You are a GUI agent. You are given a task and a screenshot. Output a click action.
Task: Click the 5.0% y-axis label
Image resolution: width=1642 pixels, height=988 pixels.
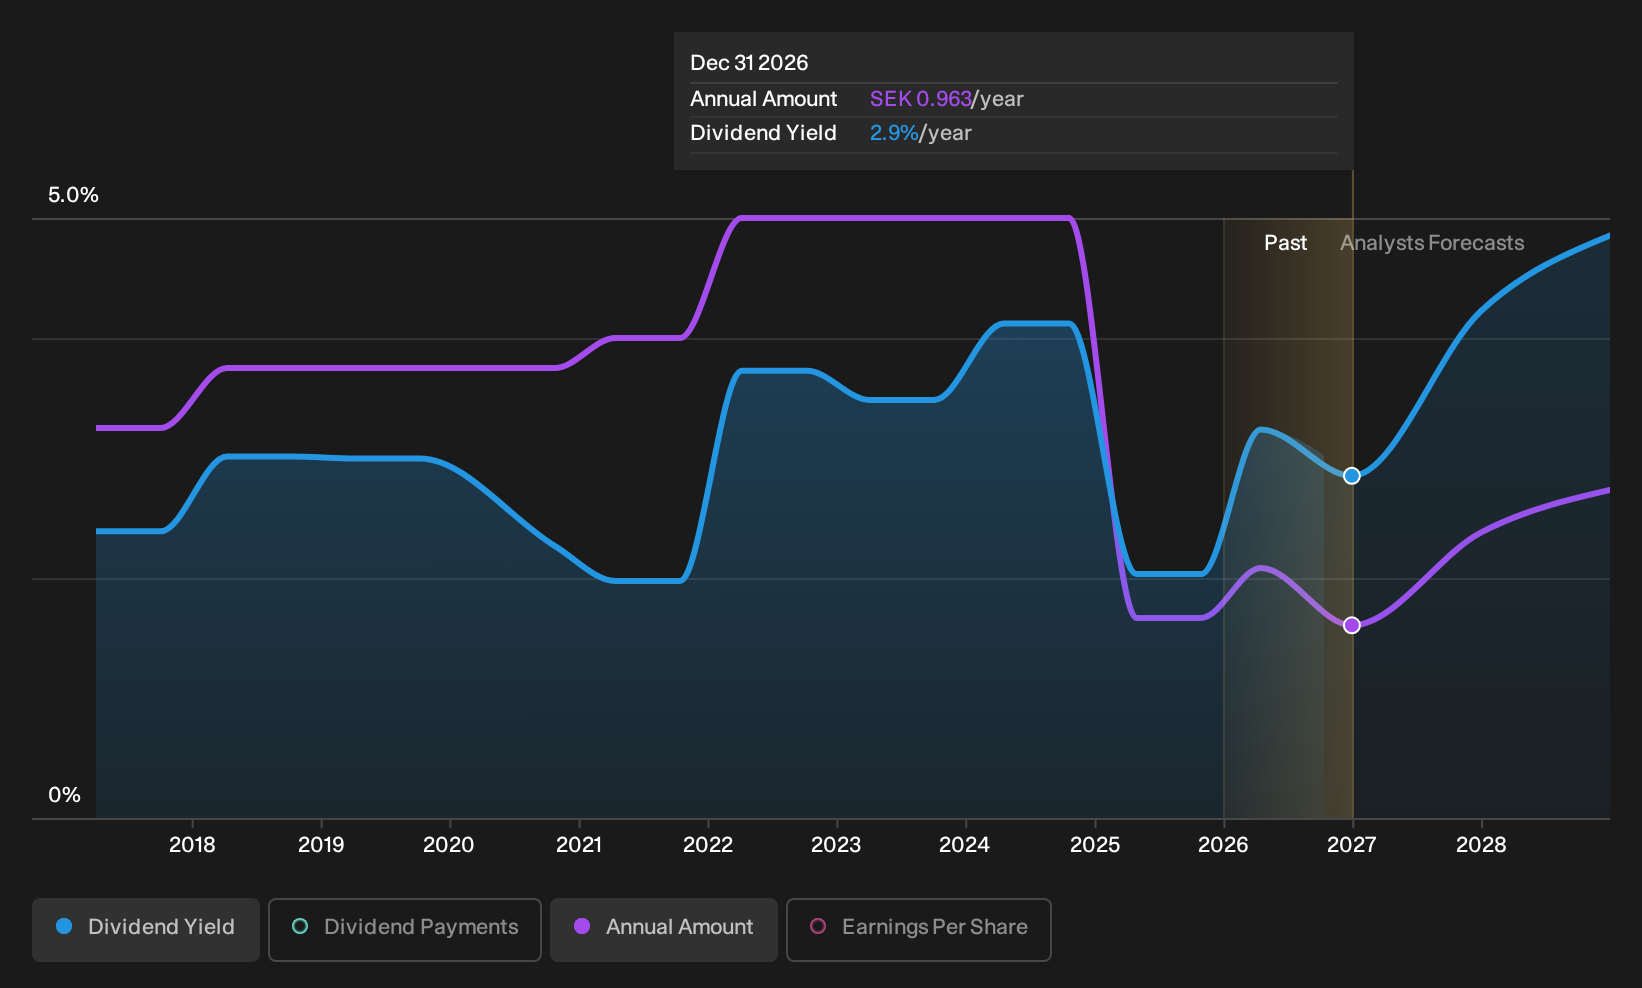[x=73, y=195]
